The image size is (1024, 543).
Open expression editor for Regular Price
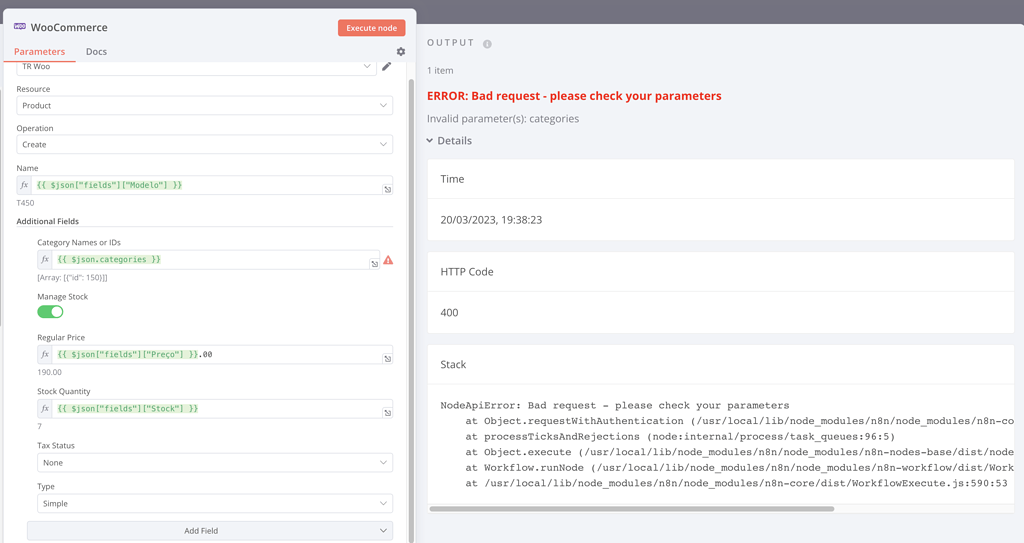click(387, 357)
